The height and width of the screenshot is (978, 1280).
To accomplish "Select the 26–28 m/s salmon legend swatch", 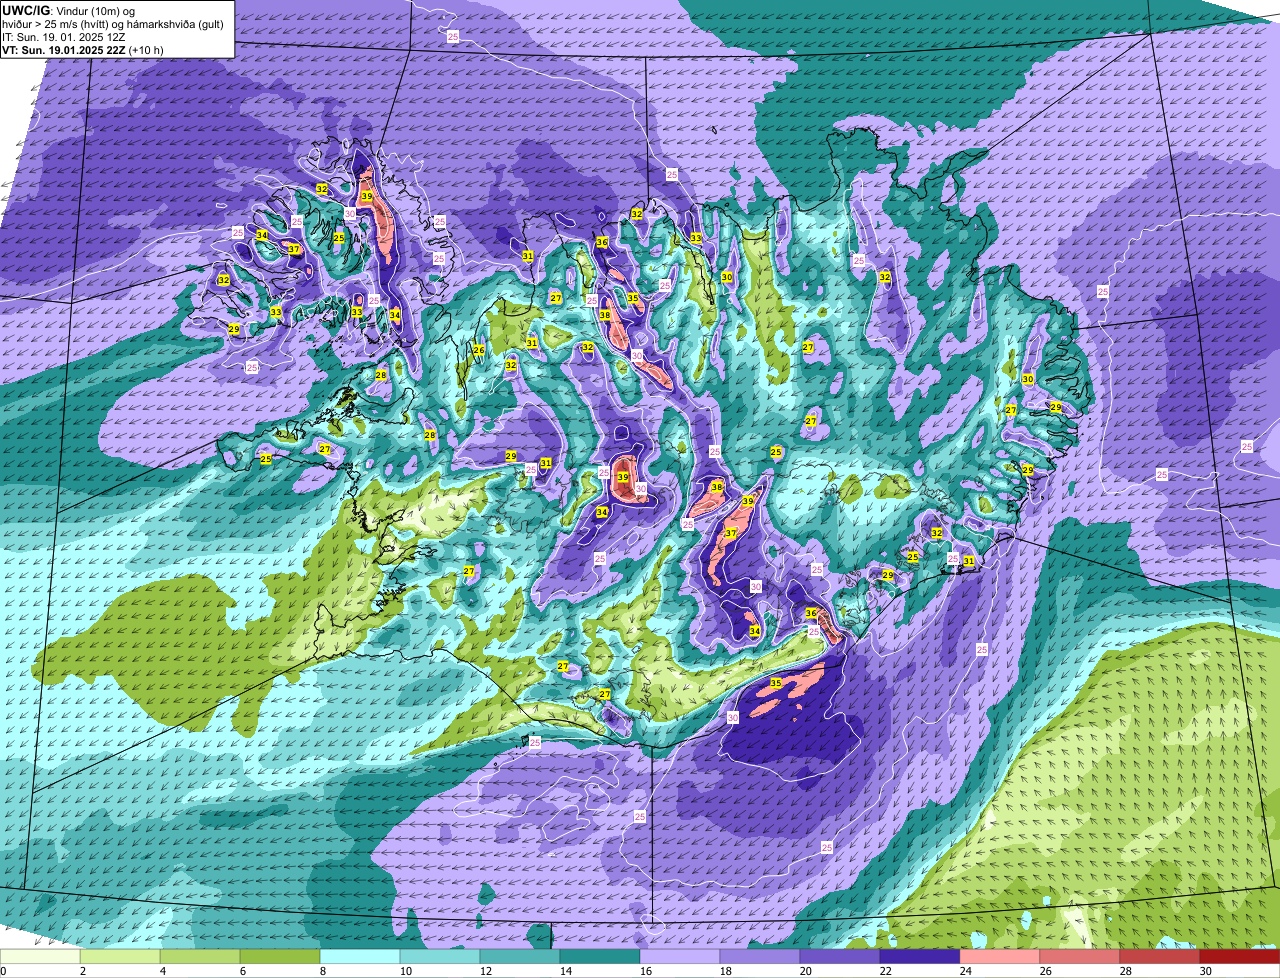I will pyautogui.click(x=1080, y=956).
